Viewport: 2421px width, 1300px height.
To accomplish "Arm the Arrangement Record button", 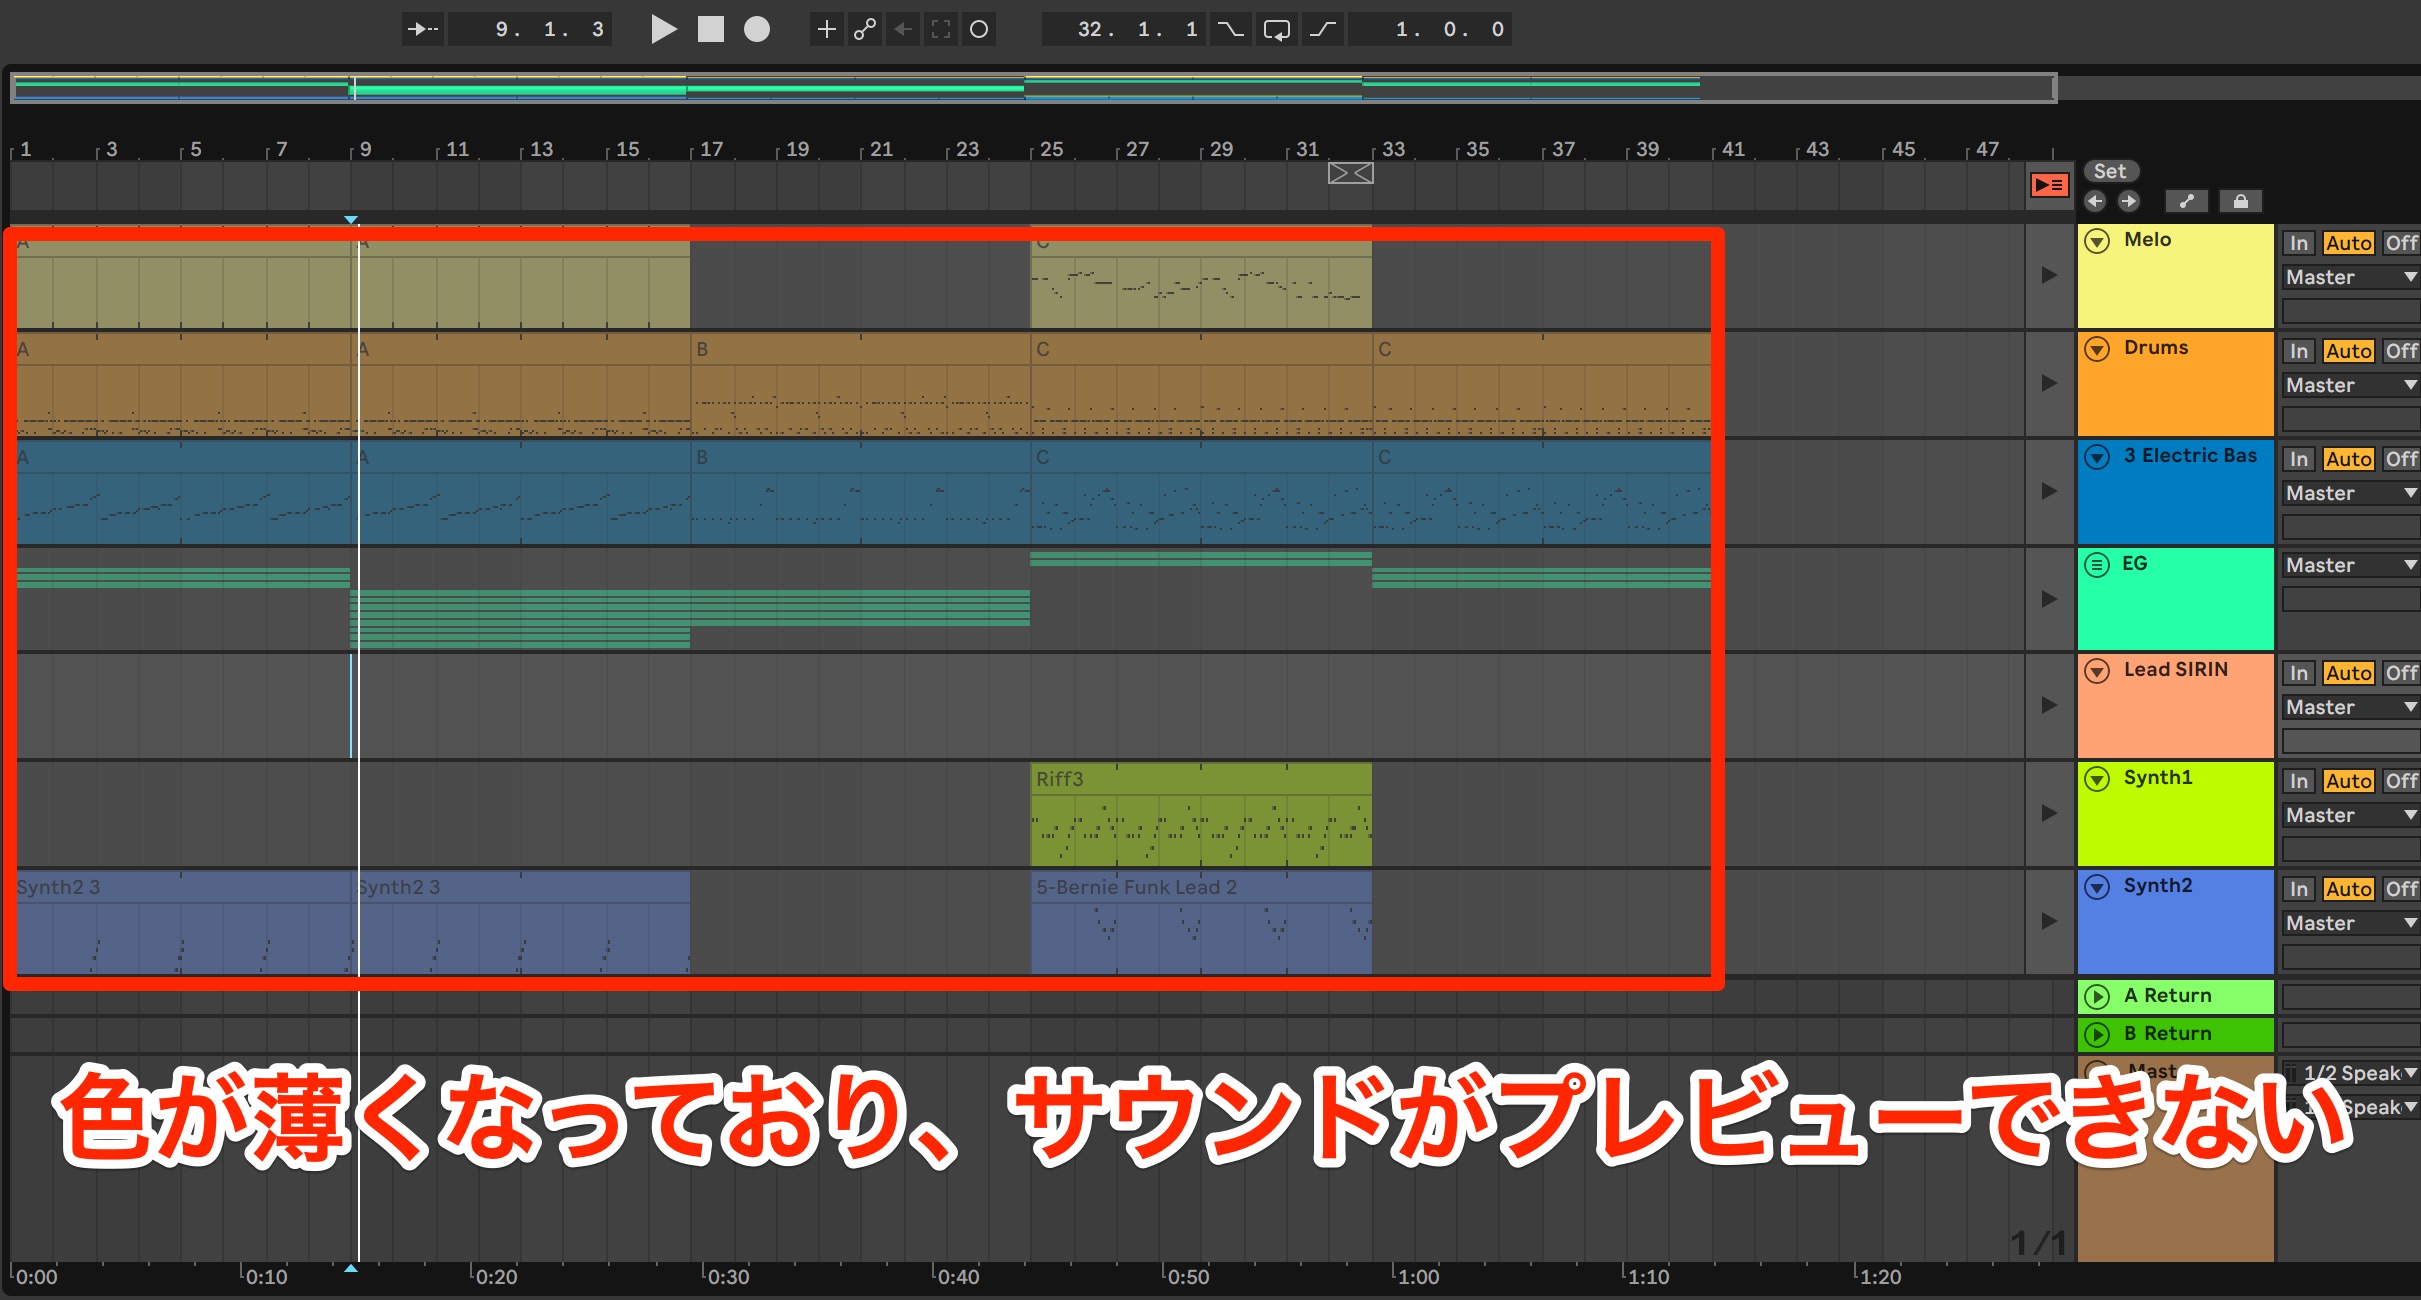I will point(757,29).
